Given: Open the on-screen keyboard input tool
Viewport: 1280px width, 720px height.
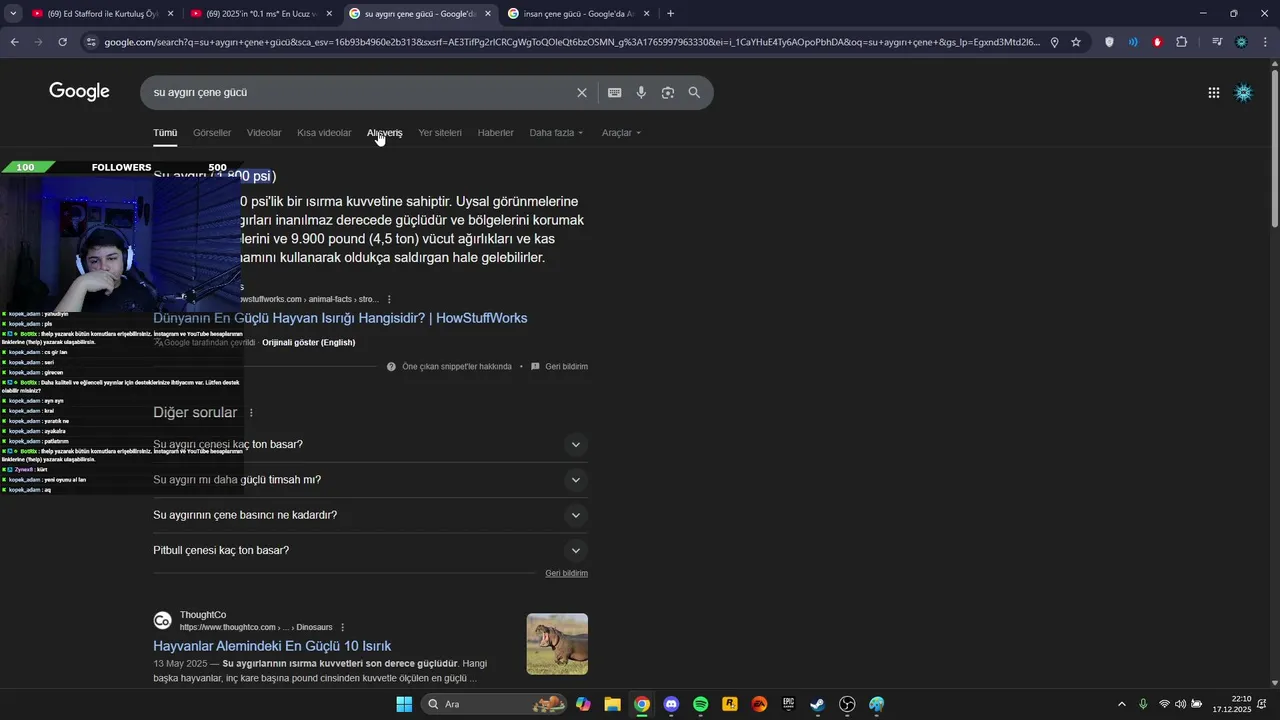Looking at the screenshot, I should click(615, 92).
